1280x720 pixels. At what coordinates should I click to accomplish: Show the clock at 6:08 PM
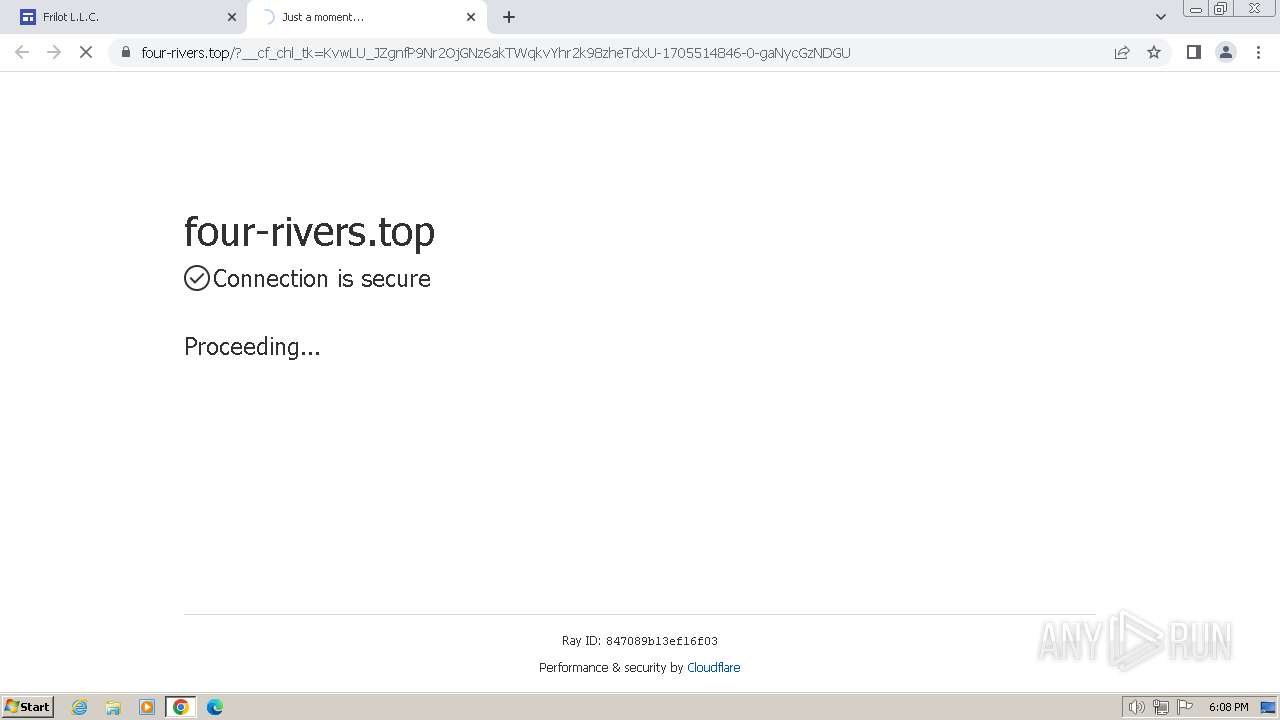point(1228,707)
